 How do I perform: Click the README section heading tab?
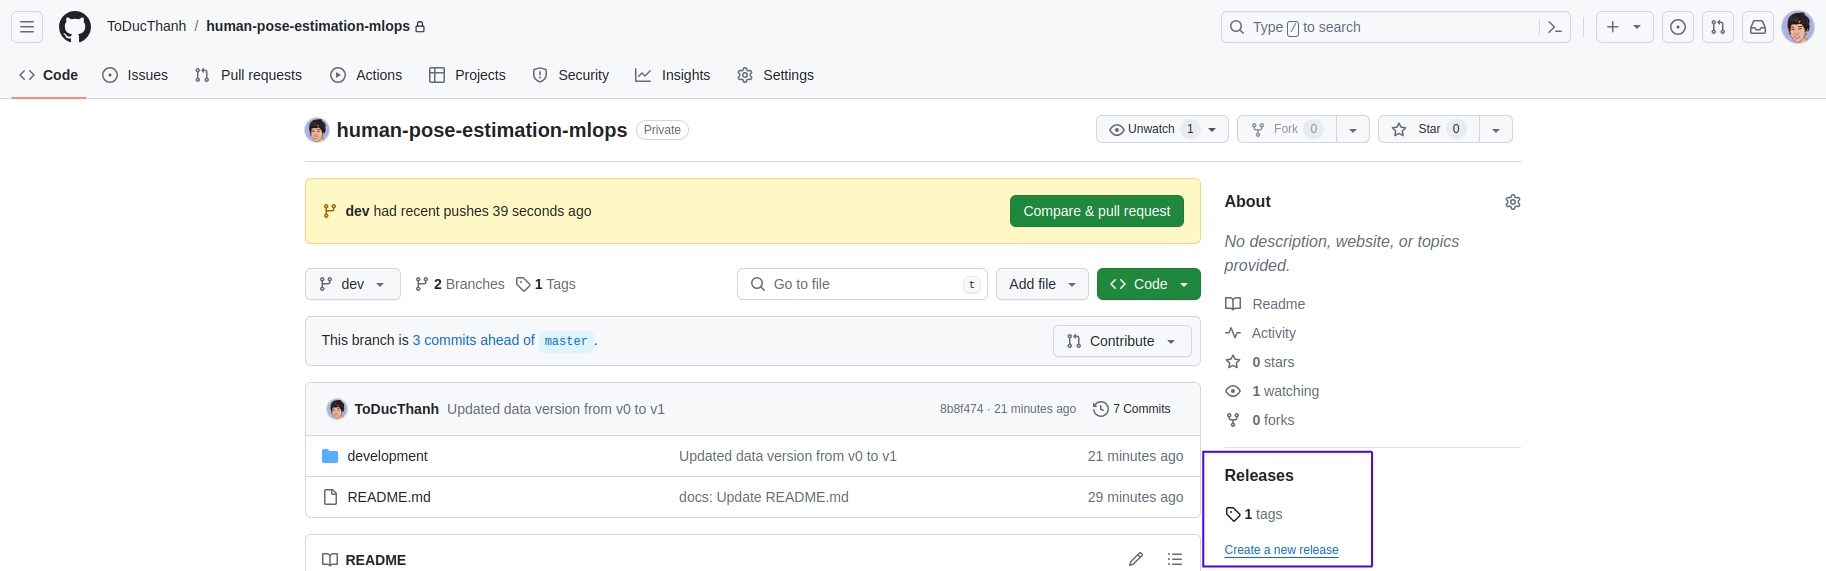click(364, 559)
